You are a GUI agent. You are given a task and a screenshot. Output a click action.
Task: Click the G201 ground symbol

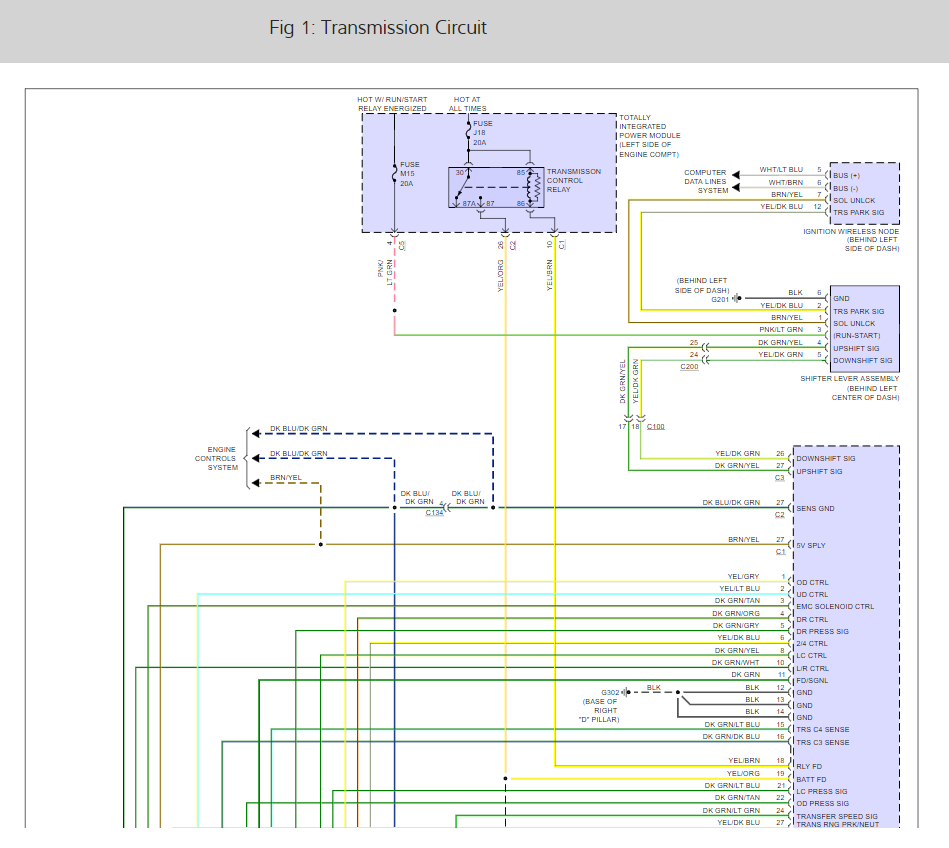coord(737,298)
